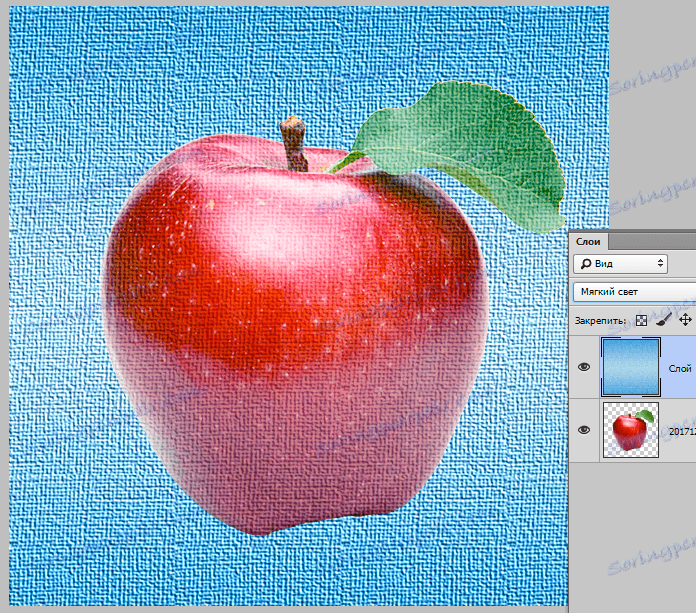Viewport: 696px width, 613px height.
Task: Click the Закрепить label
Action: [600, 320]
